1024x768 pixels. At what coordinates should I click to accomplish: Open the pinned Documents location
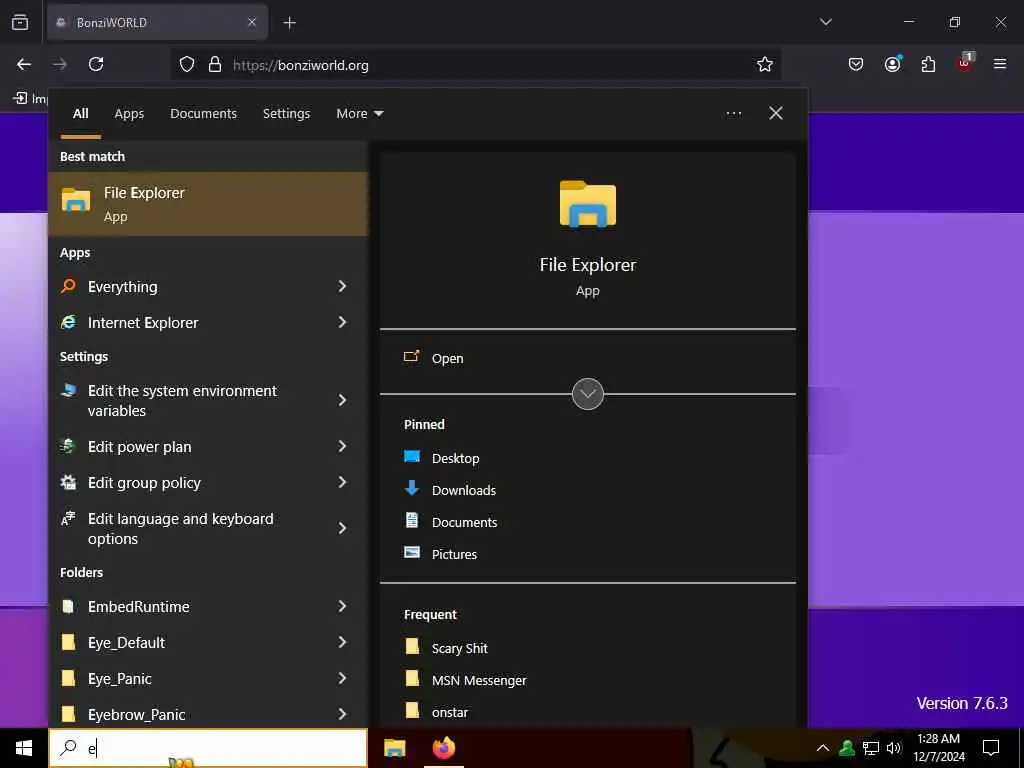click(x=464, y=522)
